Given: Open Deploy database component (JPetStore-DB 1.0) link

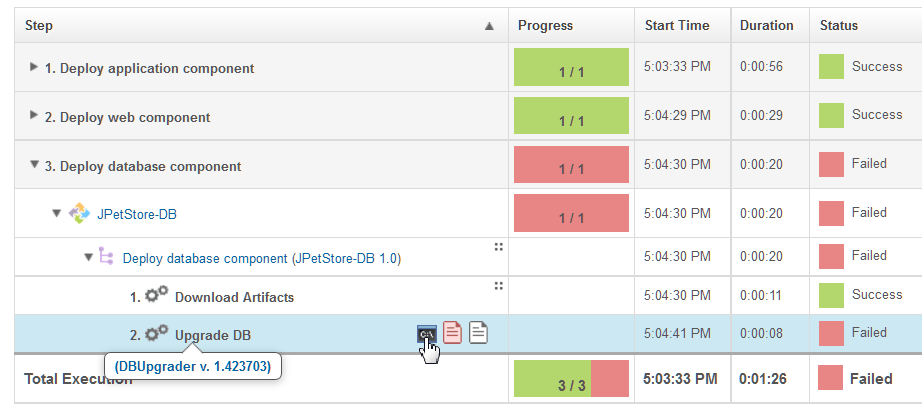Looking at the screenshot, I should tap(261, 258).
